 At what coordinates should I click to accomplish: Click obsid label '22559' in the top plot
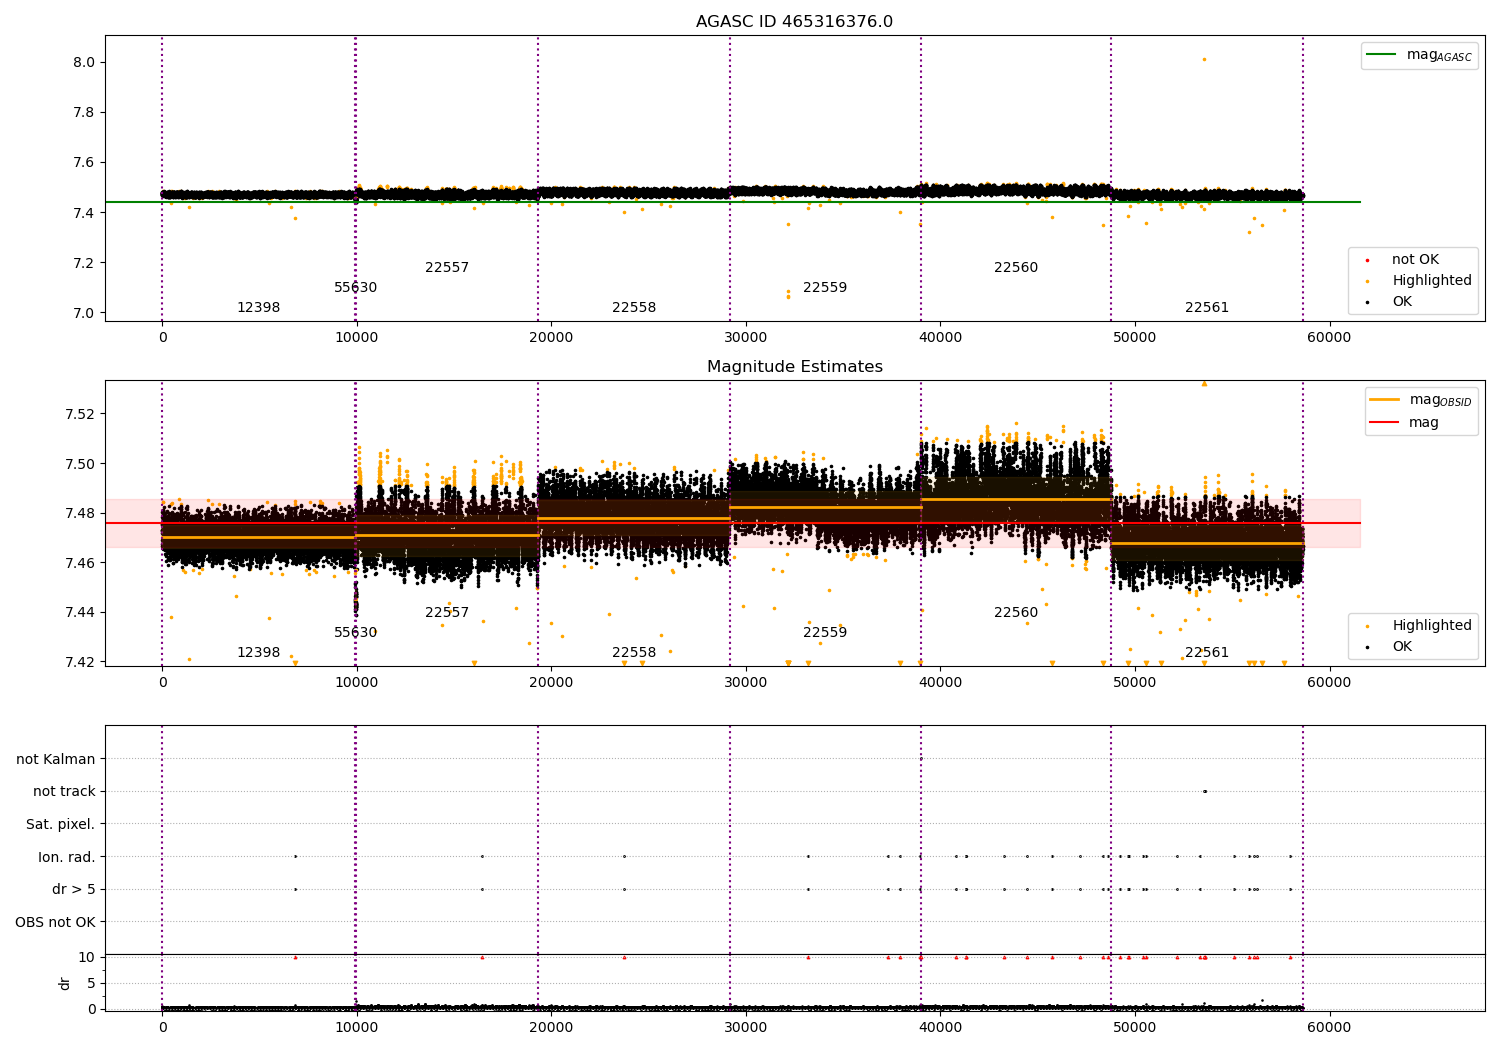pos(825,288)
